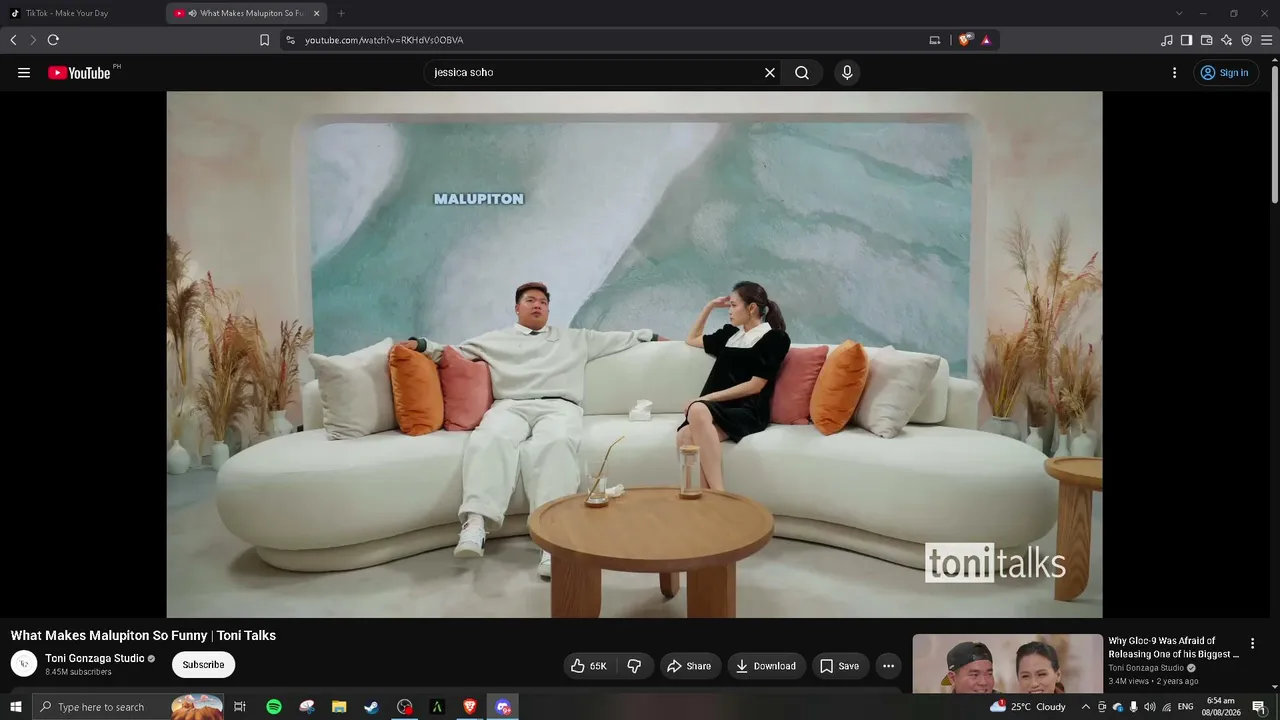Open the Brave playlist music icon
Image resolution: width=1280 pixels, height=720 pixels.
click(x=1167, y=40)
